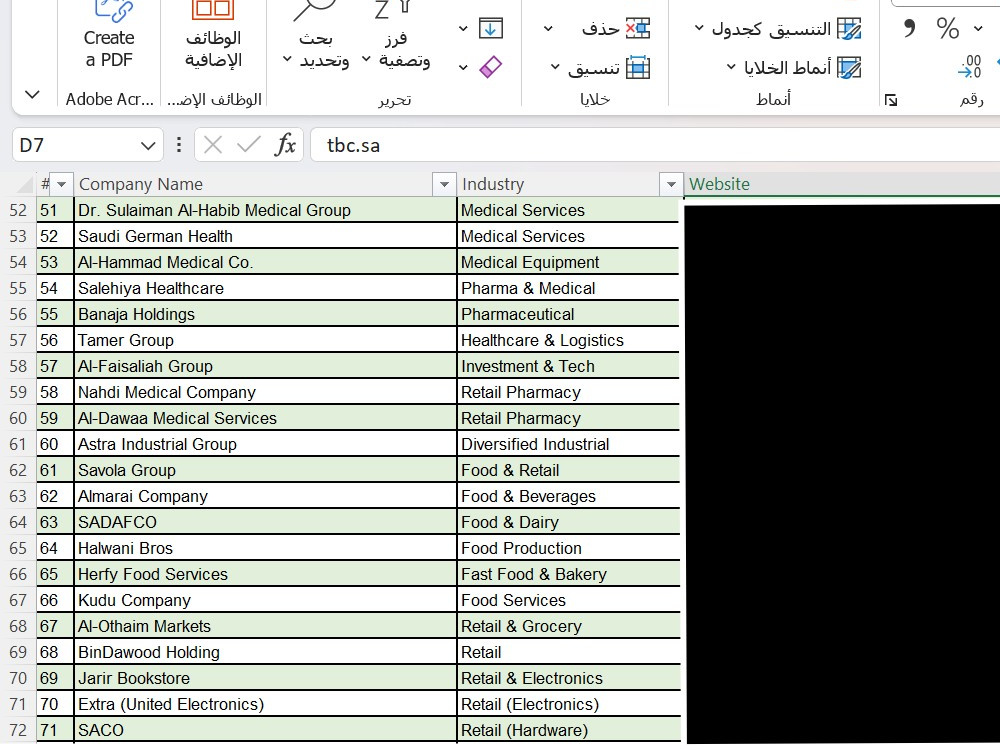Select cell Jarir Bookstore
1000x750 pixels.
tap(265, 678)
